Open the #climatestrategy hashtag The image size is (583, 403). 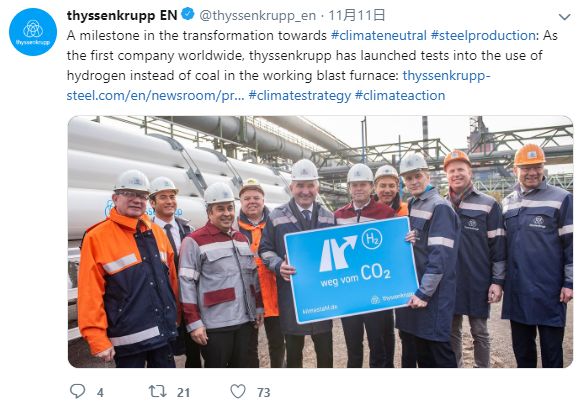pyautogui.click(x=300, y=96)
